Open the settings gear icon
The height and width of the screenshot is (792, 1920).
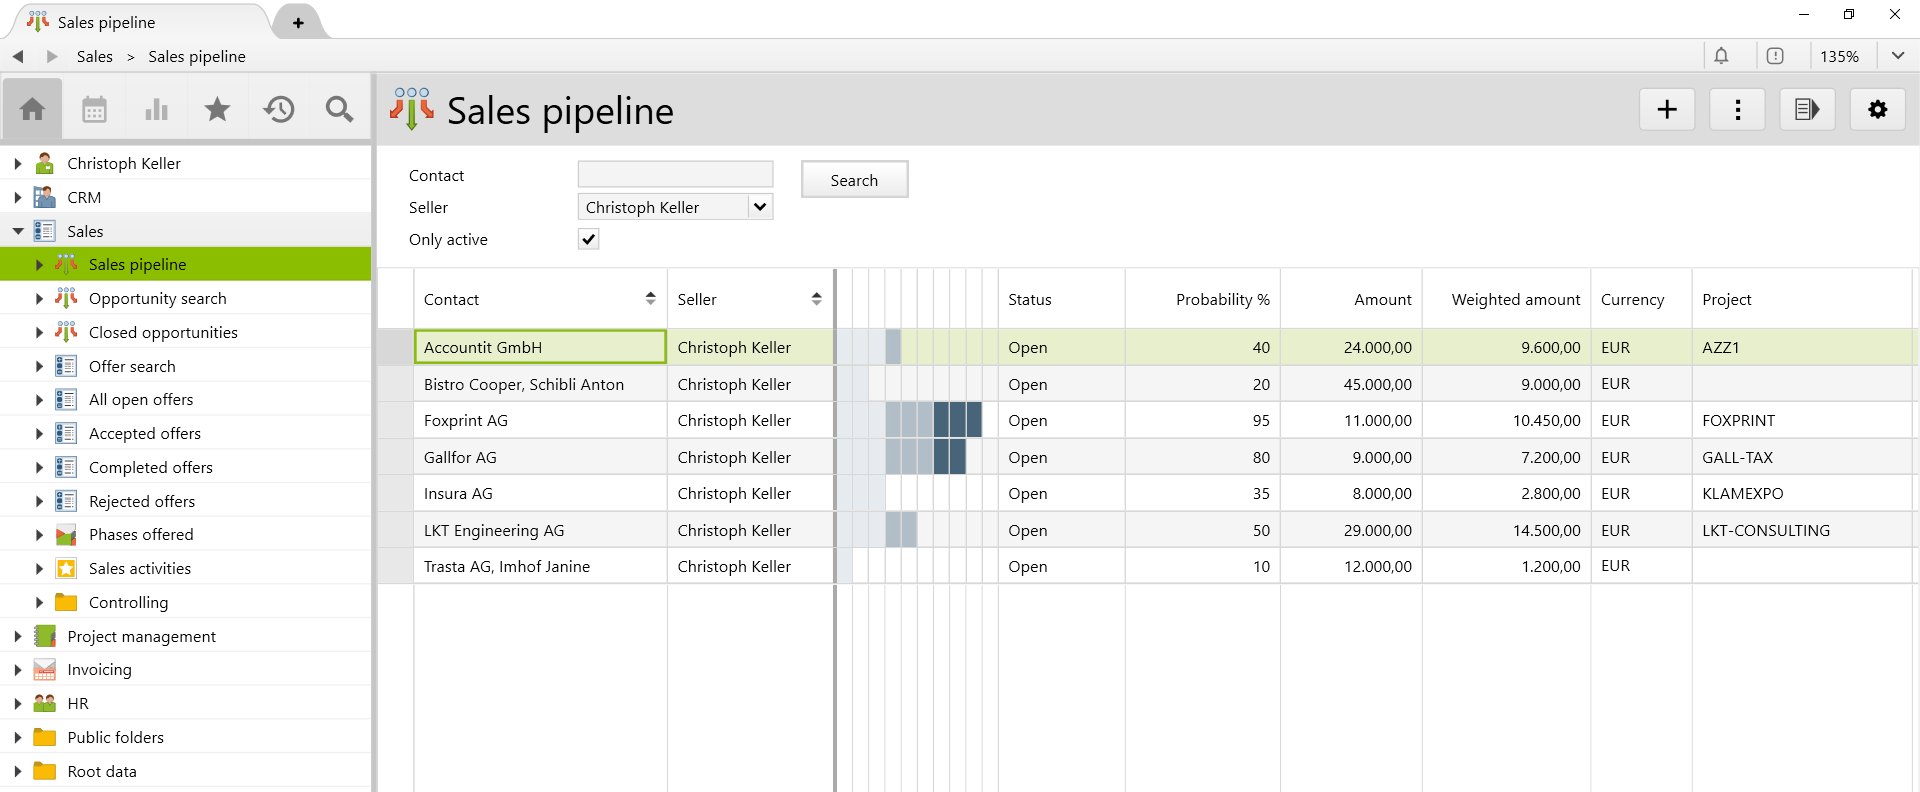click(1877, 110)
